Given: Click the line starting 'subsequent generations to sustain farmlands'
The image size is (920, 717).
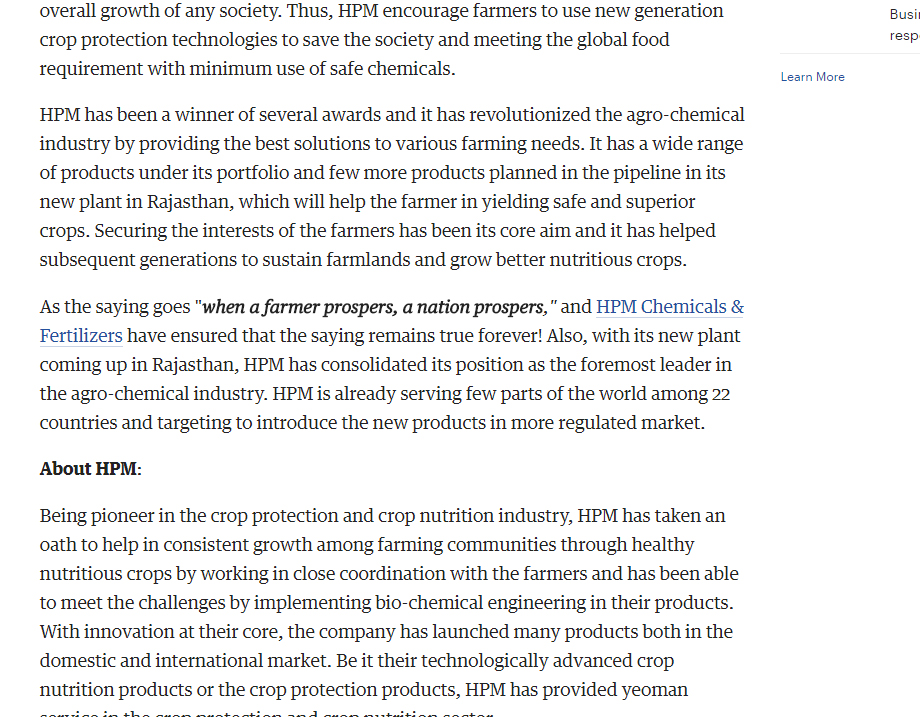Looking at the screenshot, I should click(363, 259).
